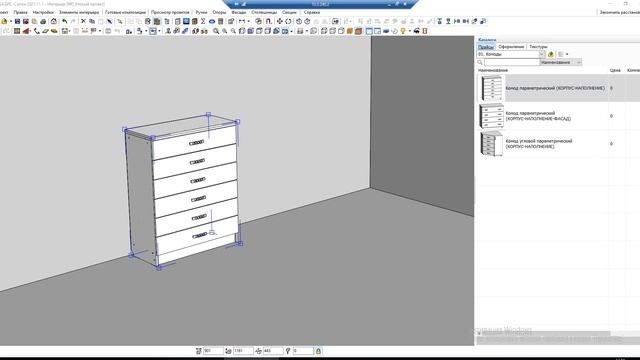This screenshot has width=640, height=360.
Task: Click the blue ellipse toolbar icon
Action: pyautogui.click(x=212, y=21)
